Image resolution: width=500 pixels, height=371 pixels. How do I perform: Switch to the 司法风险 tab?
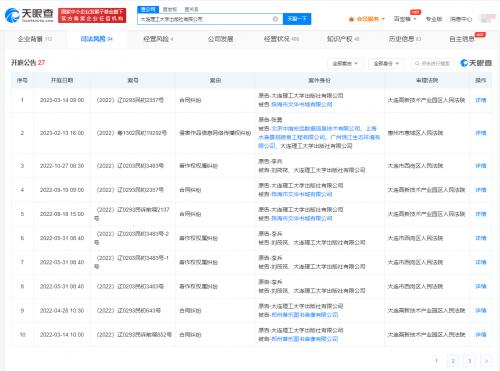click(97, 39)
